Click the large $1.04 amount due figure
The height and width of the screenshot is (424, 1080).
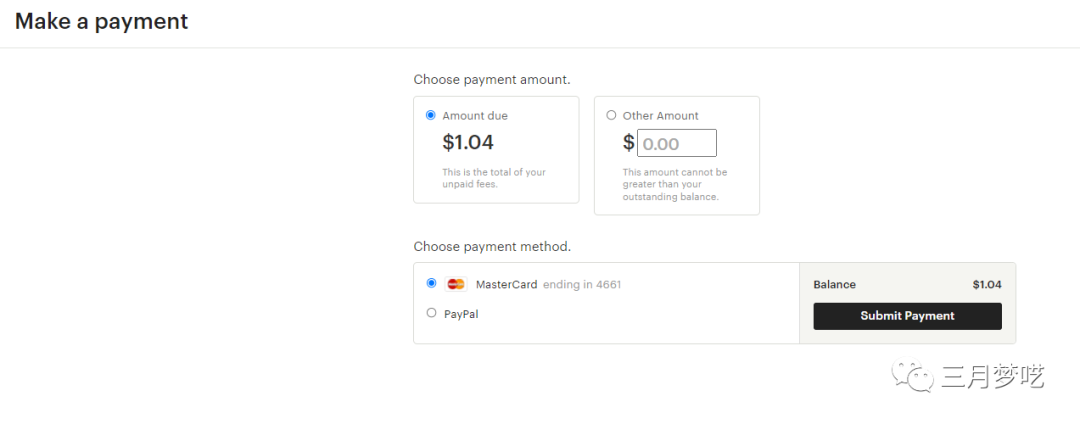pos(468,143)
